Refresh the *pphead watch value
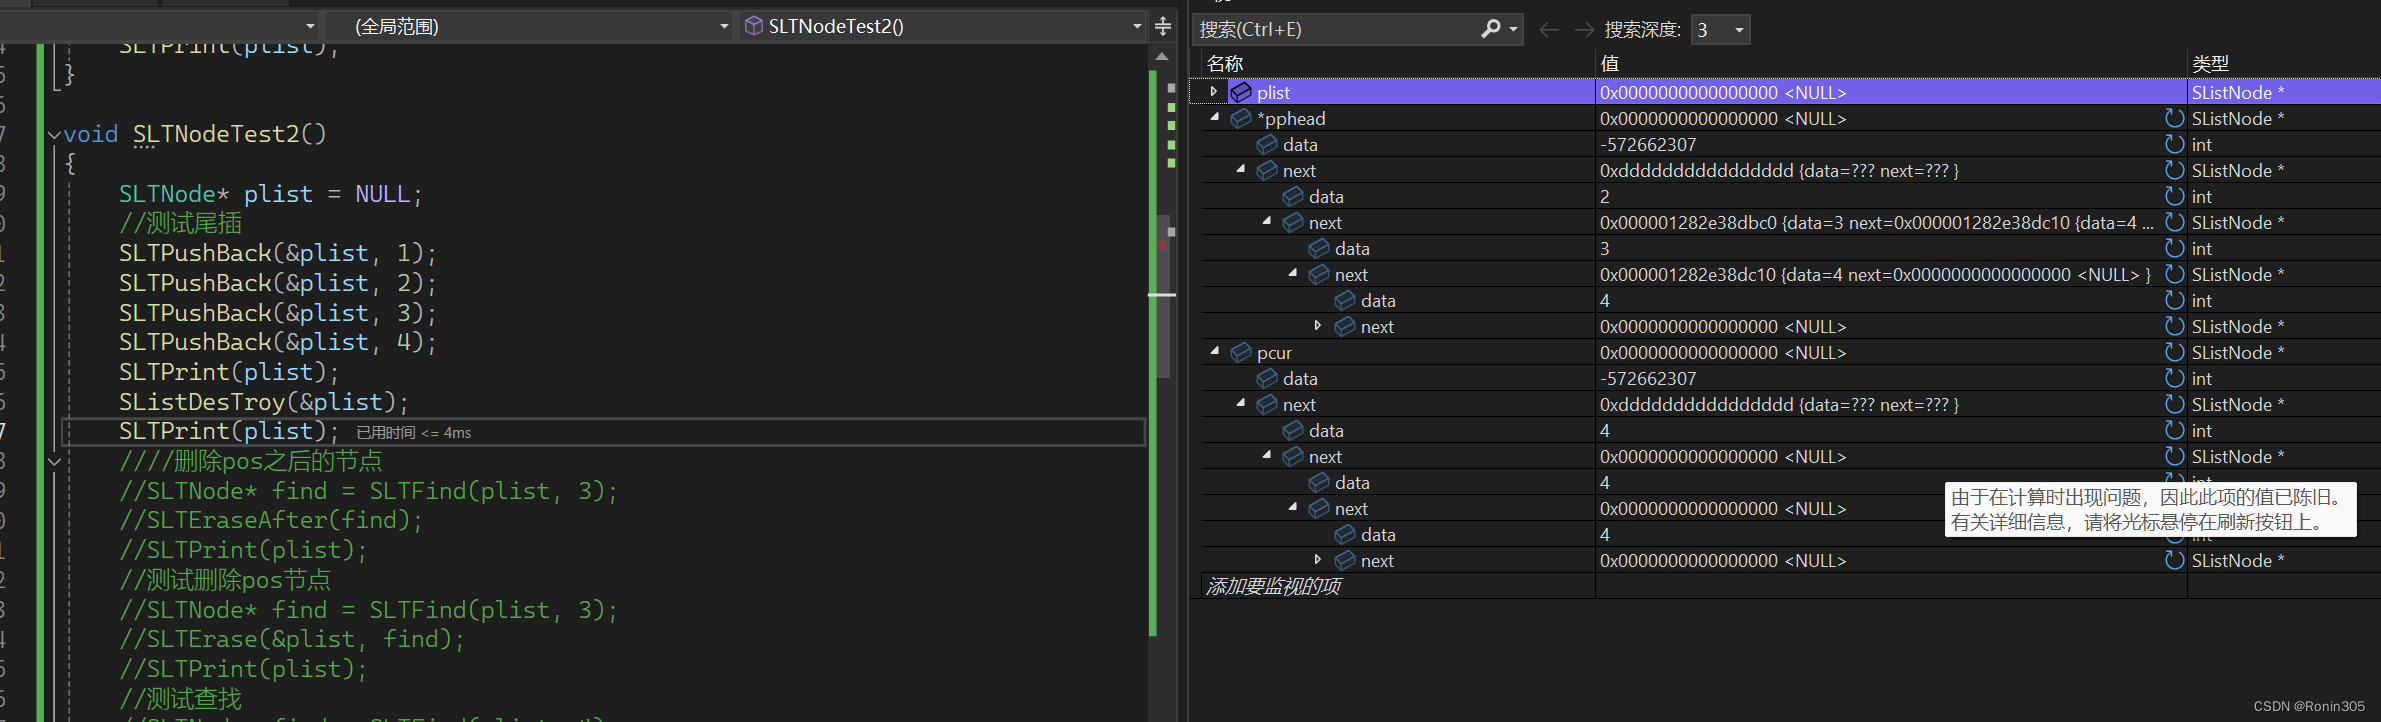The width and height of the screenshot is (2381, 722). click(2174, 118)
